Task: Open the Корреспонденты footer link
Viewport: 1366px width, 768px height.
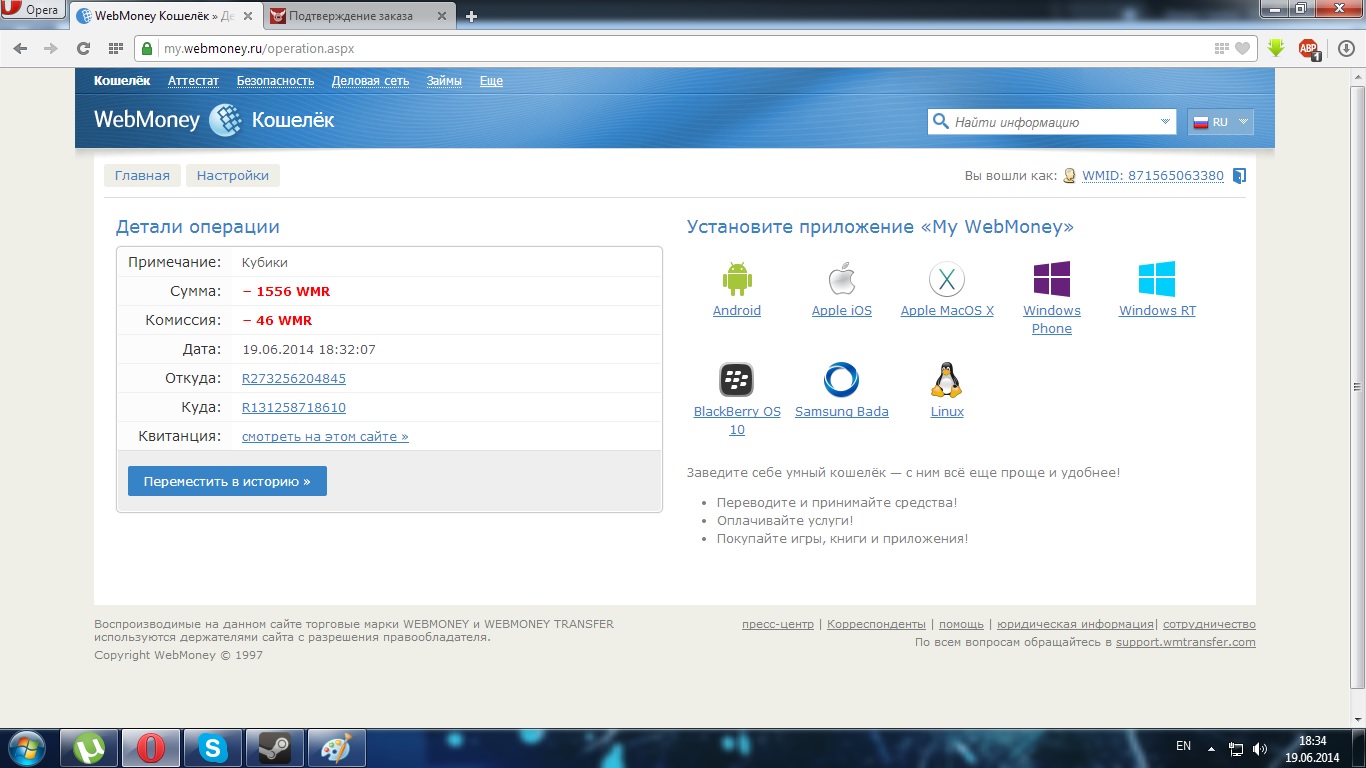Action: 875,624
